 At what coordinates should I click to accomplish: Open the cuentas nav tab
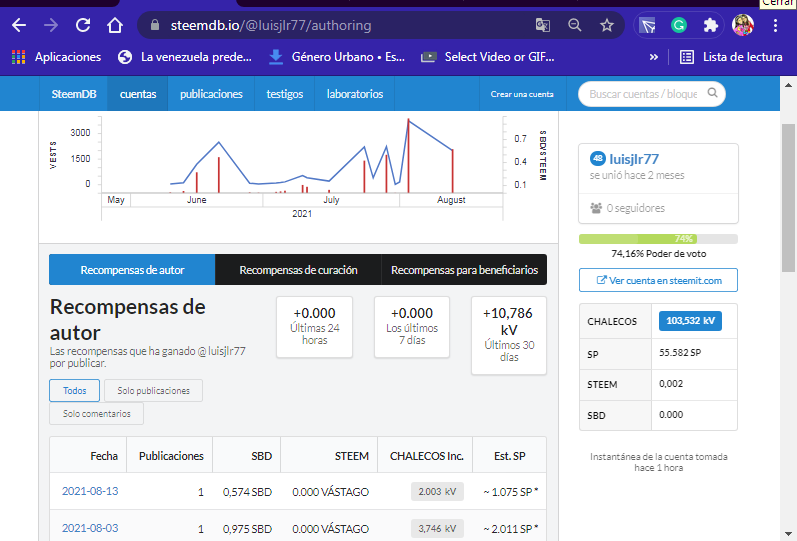[x=138, y=94]
